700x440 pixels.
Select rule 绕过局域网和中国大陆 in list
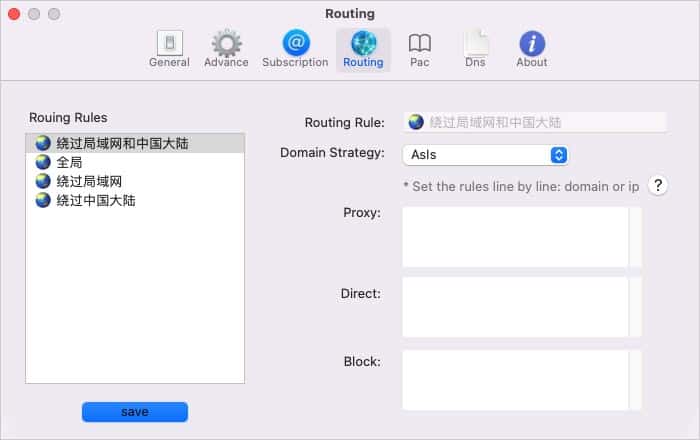tap(135, 143)
